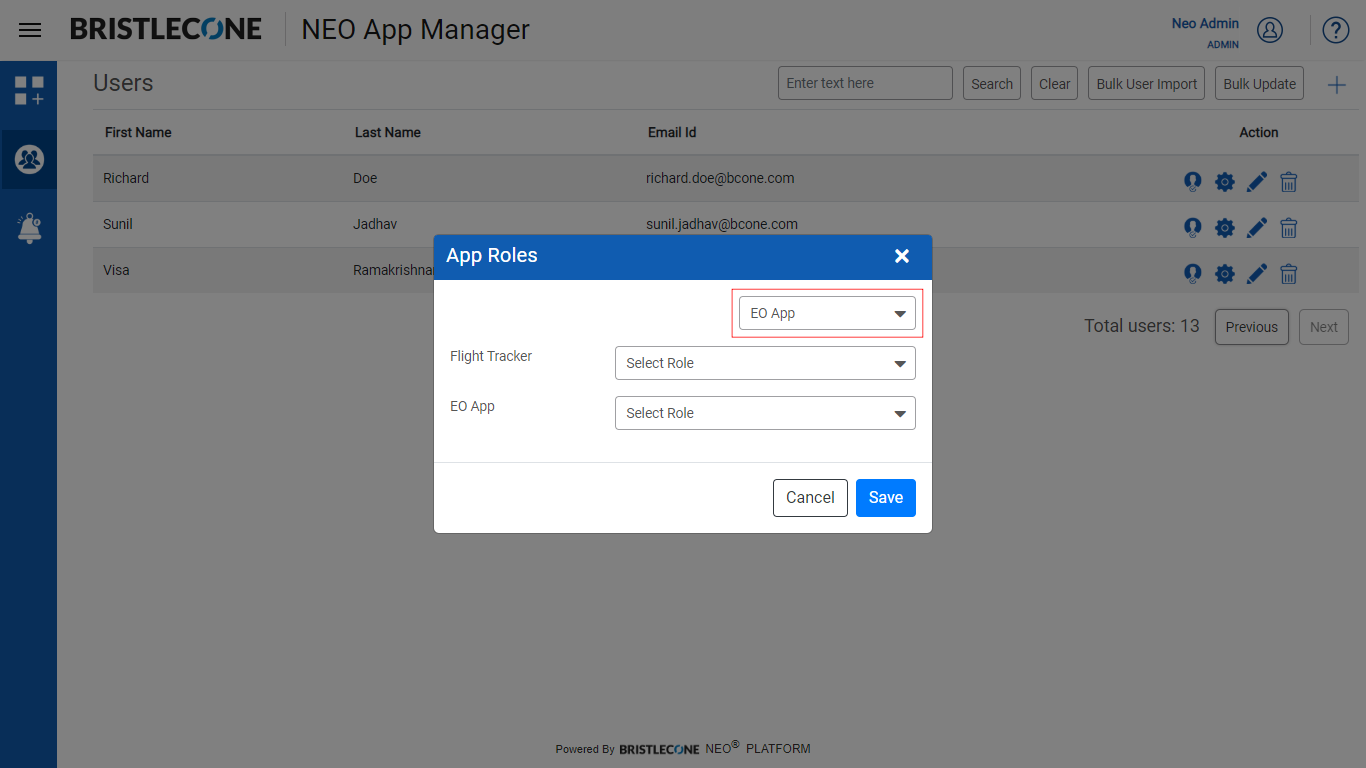Open settings gear for Sunil
Viewport: 1366px width, 768px height.
(x=1225, y=227)
